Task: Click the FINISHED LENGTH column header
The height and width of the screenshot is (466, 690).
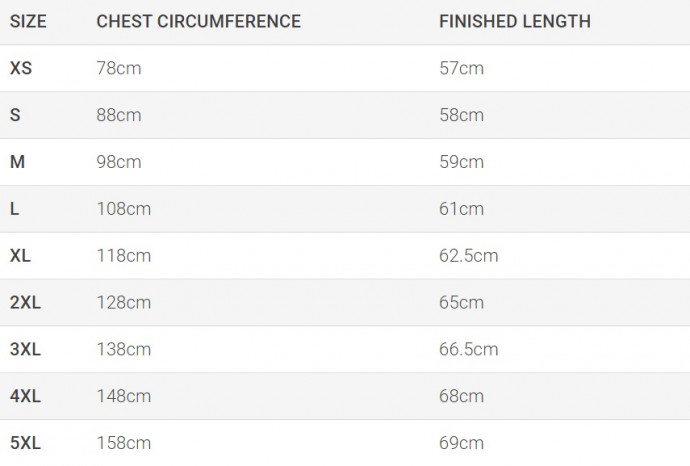Action: click(x=515, y=22)
